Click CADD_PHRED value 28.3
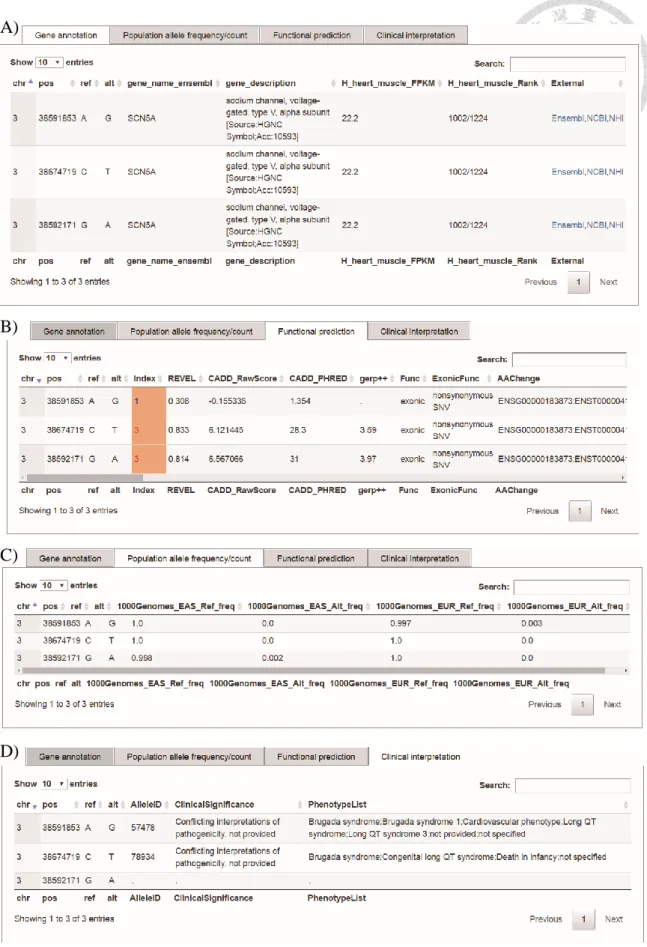647x947 pixels. pos(298,430)
